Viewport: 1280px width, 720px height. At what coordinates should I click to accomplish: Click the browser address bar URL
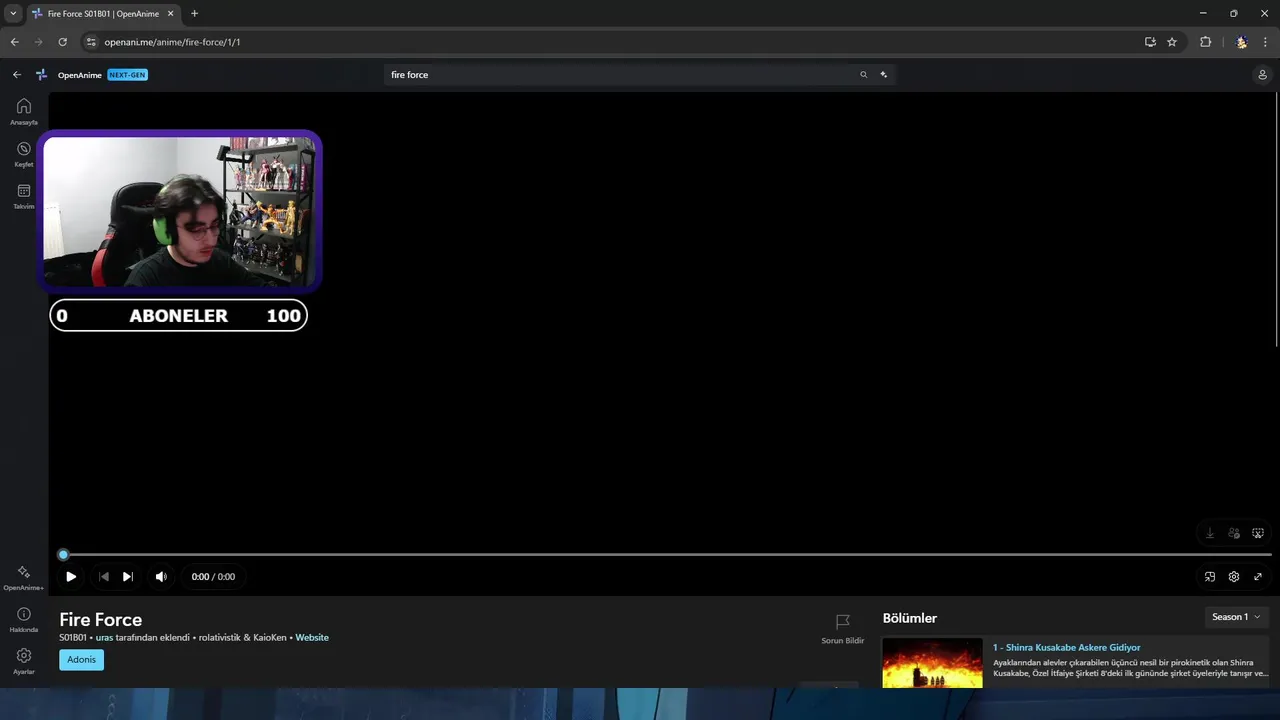click(172, 42)
